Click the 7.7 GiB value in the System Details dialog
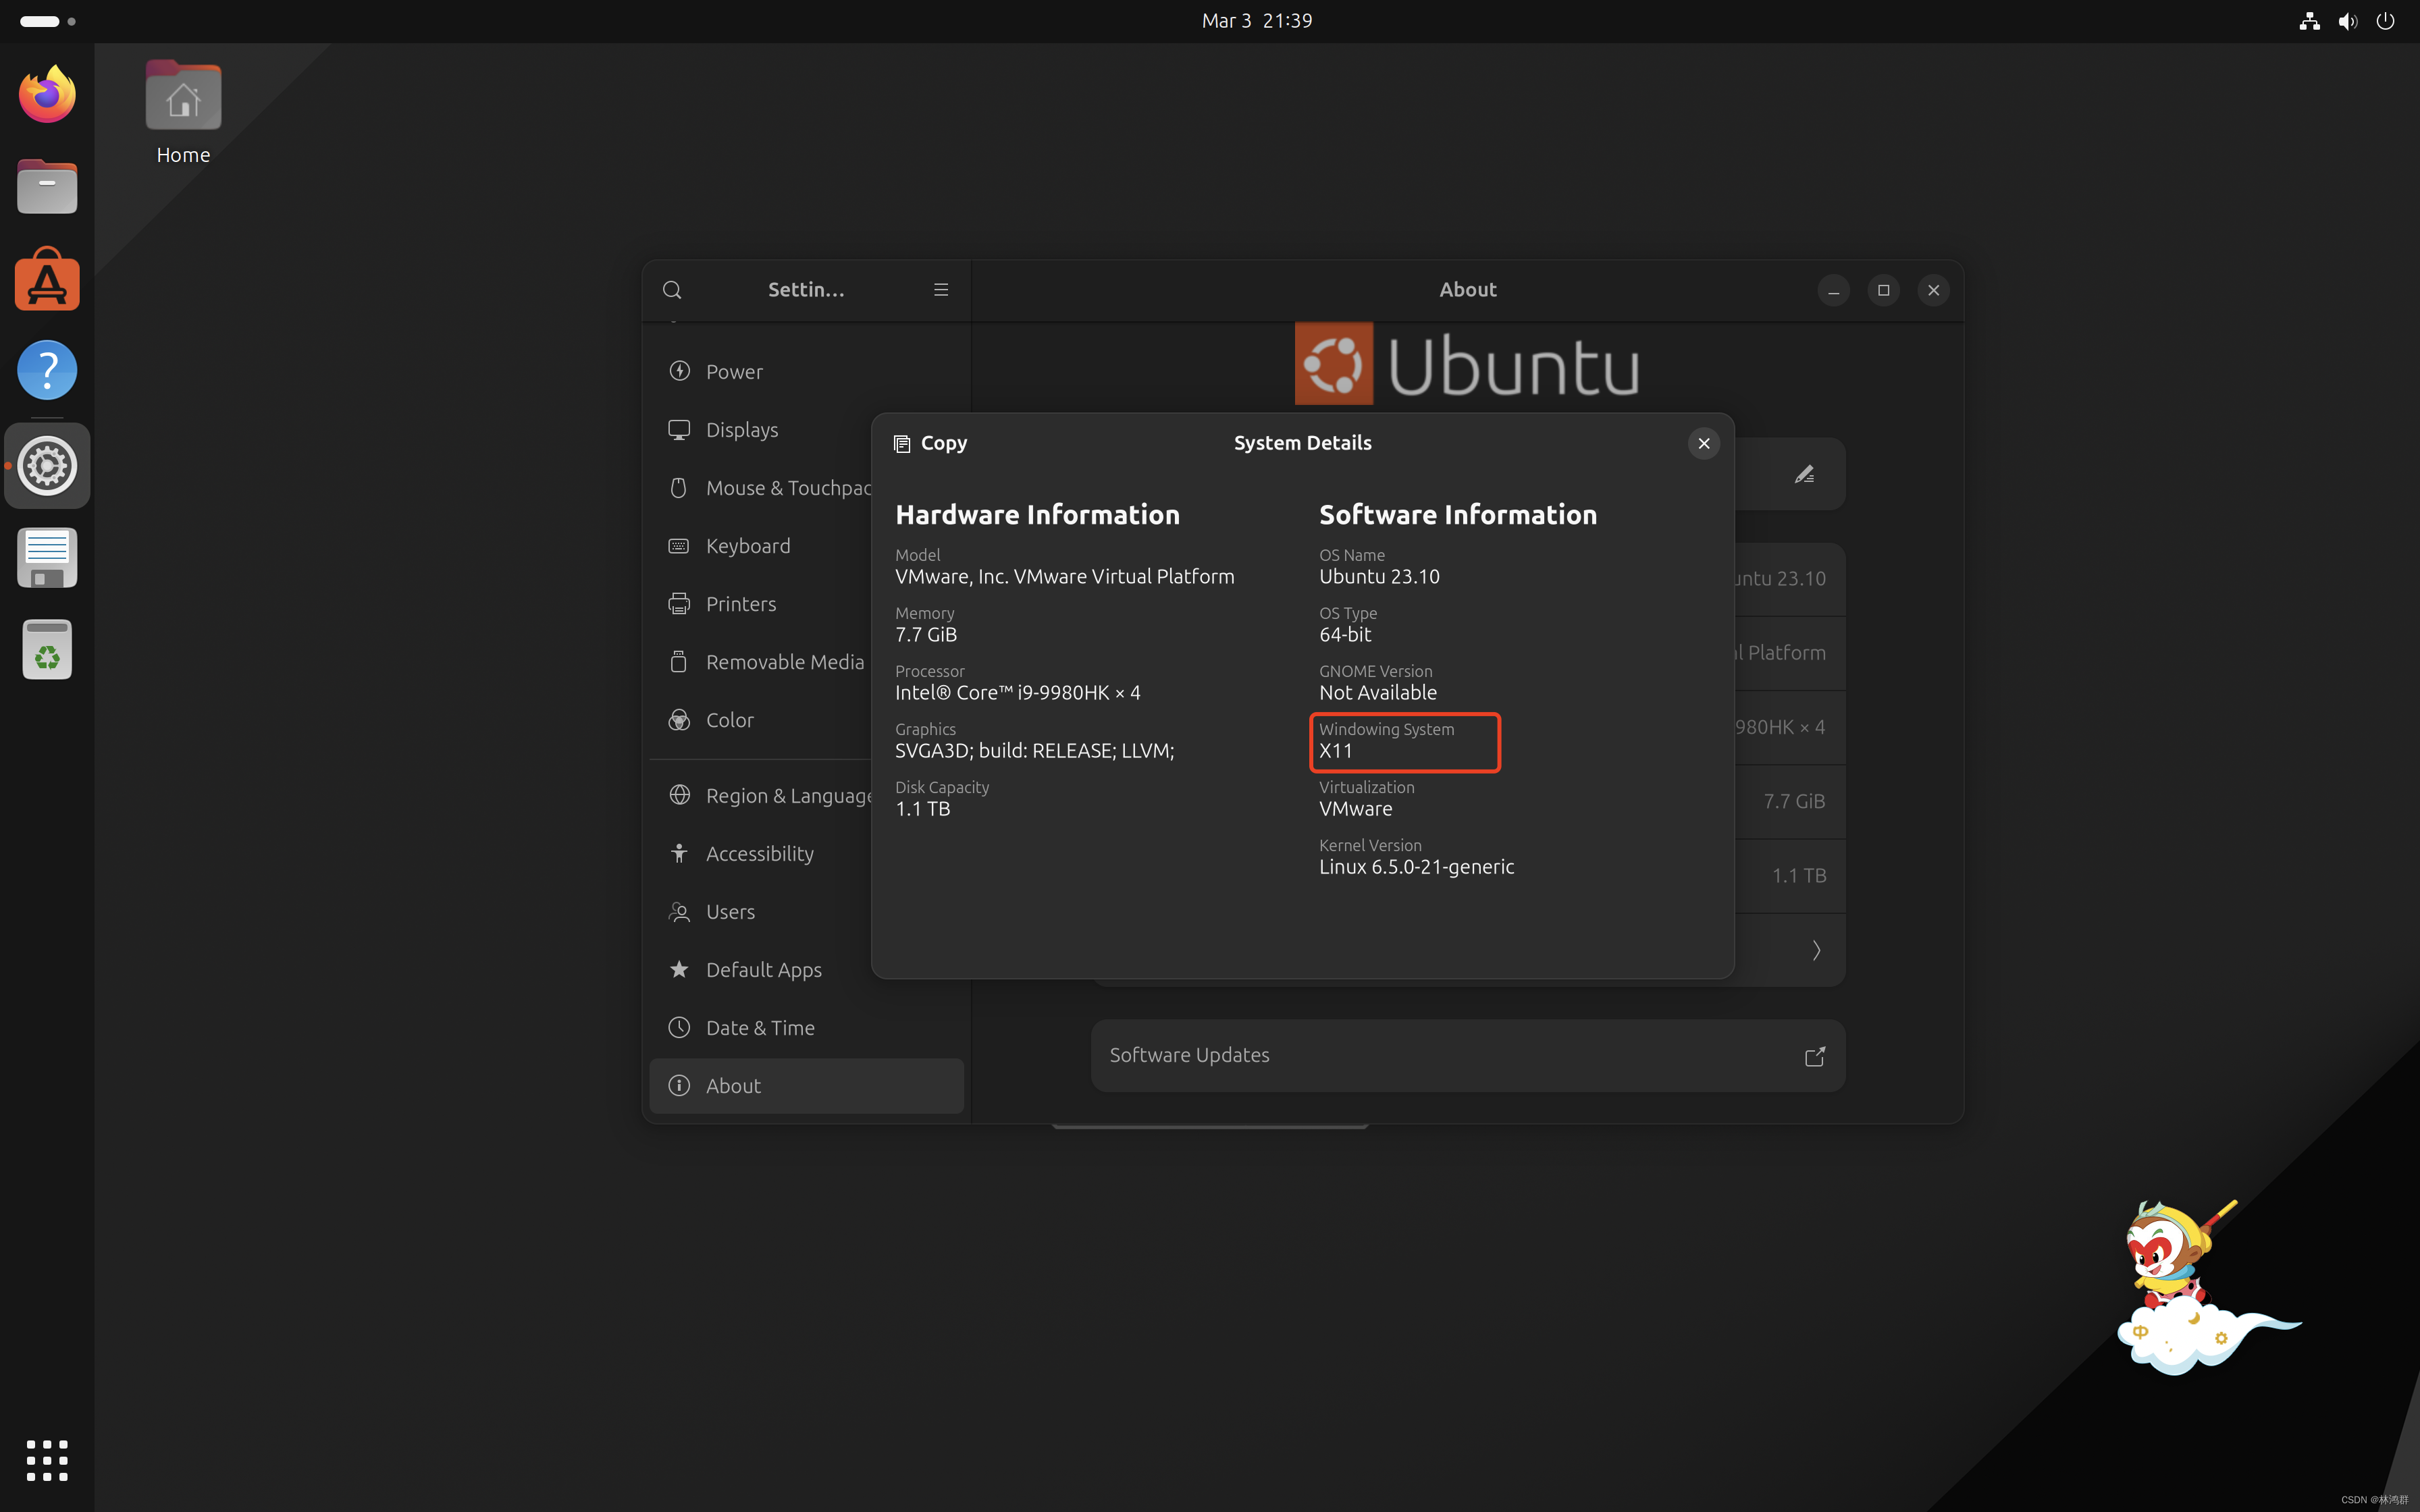The height and width of the screenshot is (1512, 2420). 926,635
